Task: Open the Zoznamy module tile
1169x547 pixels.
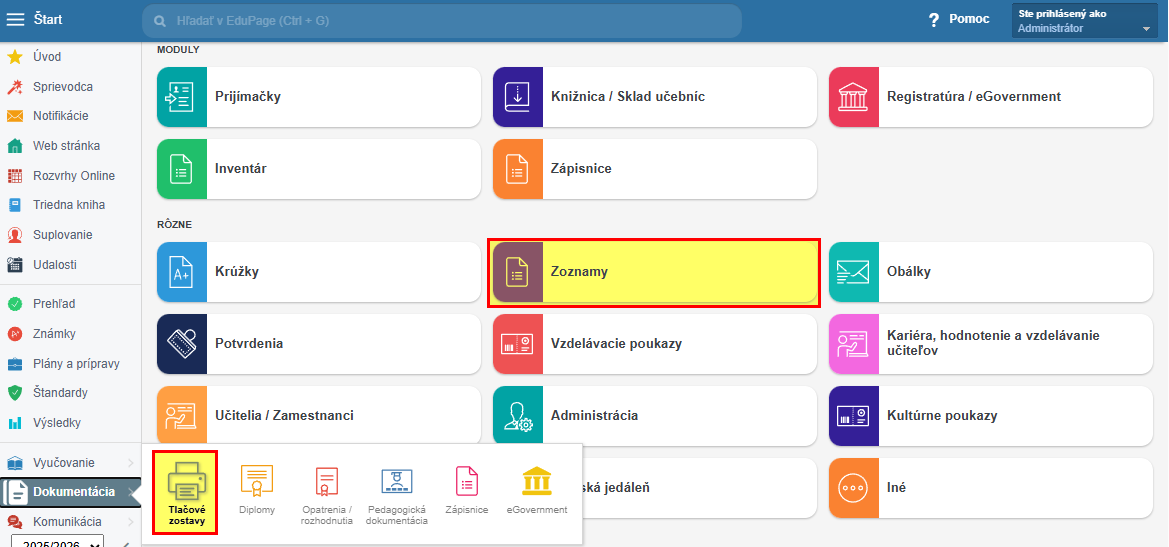Action: point(654,272)
